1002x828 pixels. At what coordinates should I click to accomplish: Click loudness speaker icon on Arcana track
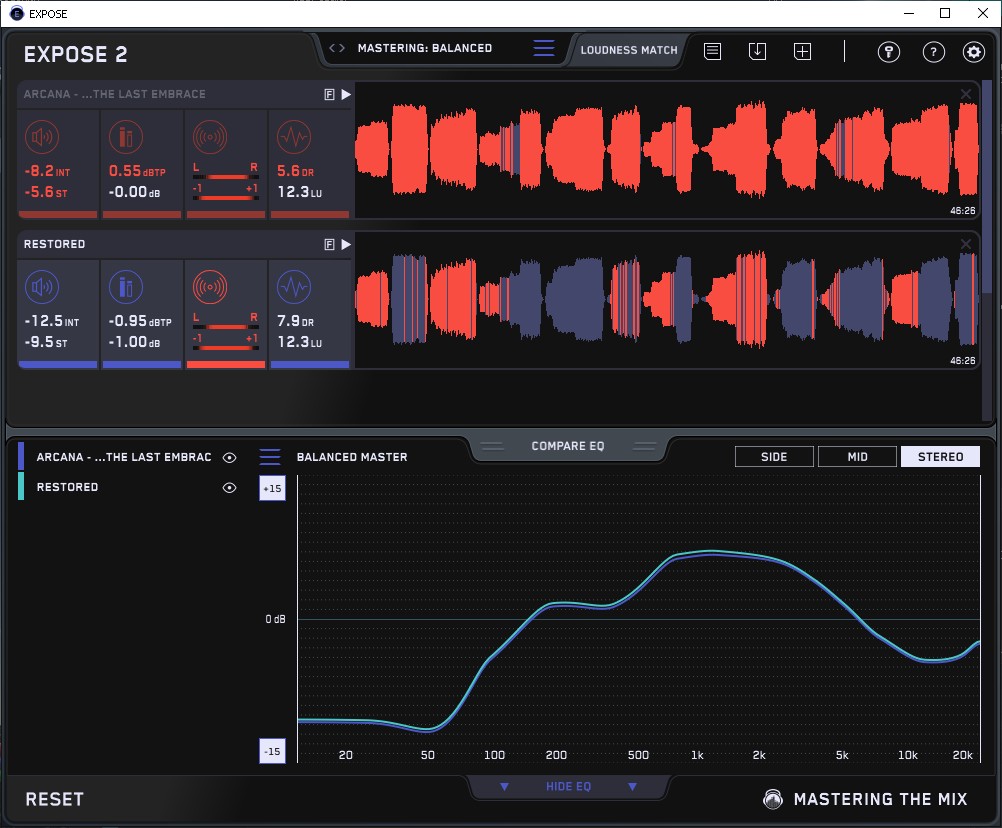(42, 137)
